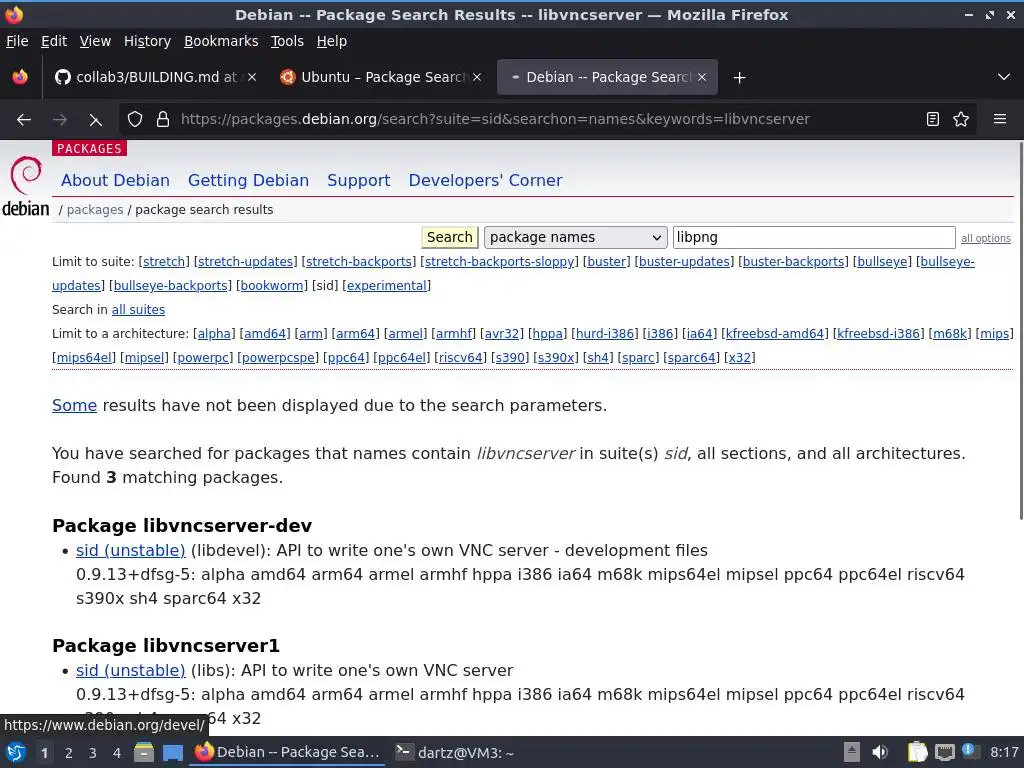Click the Search button

pos(449,237)
